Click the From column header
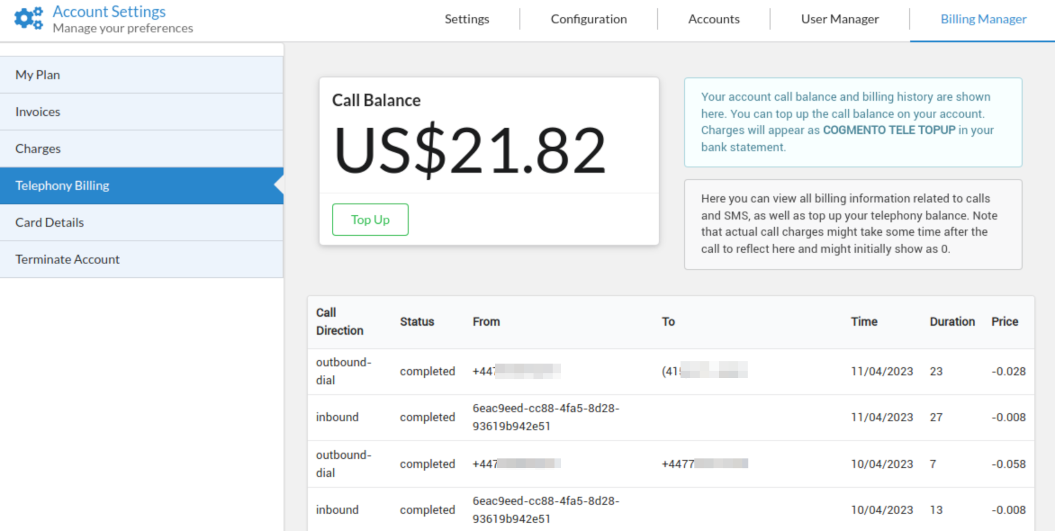Viewport: 1055px width, 531px height. 486,322
